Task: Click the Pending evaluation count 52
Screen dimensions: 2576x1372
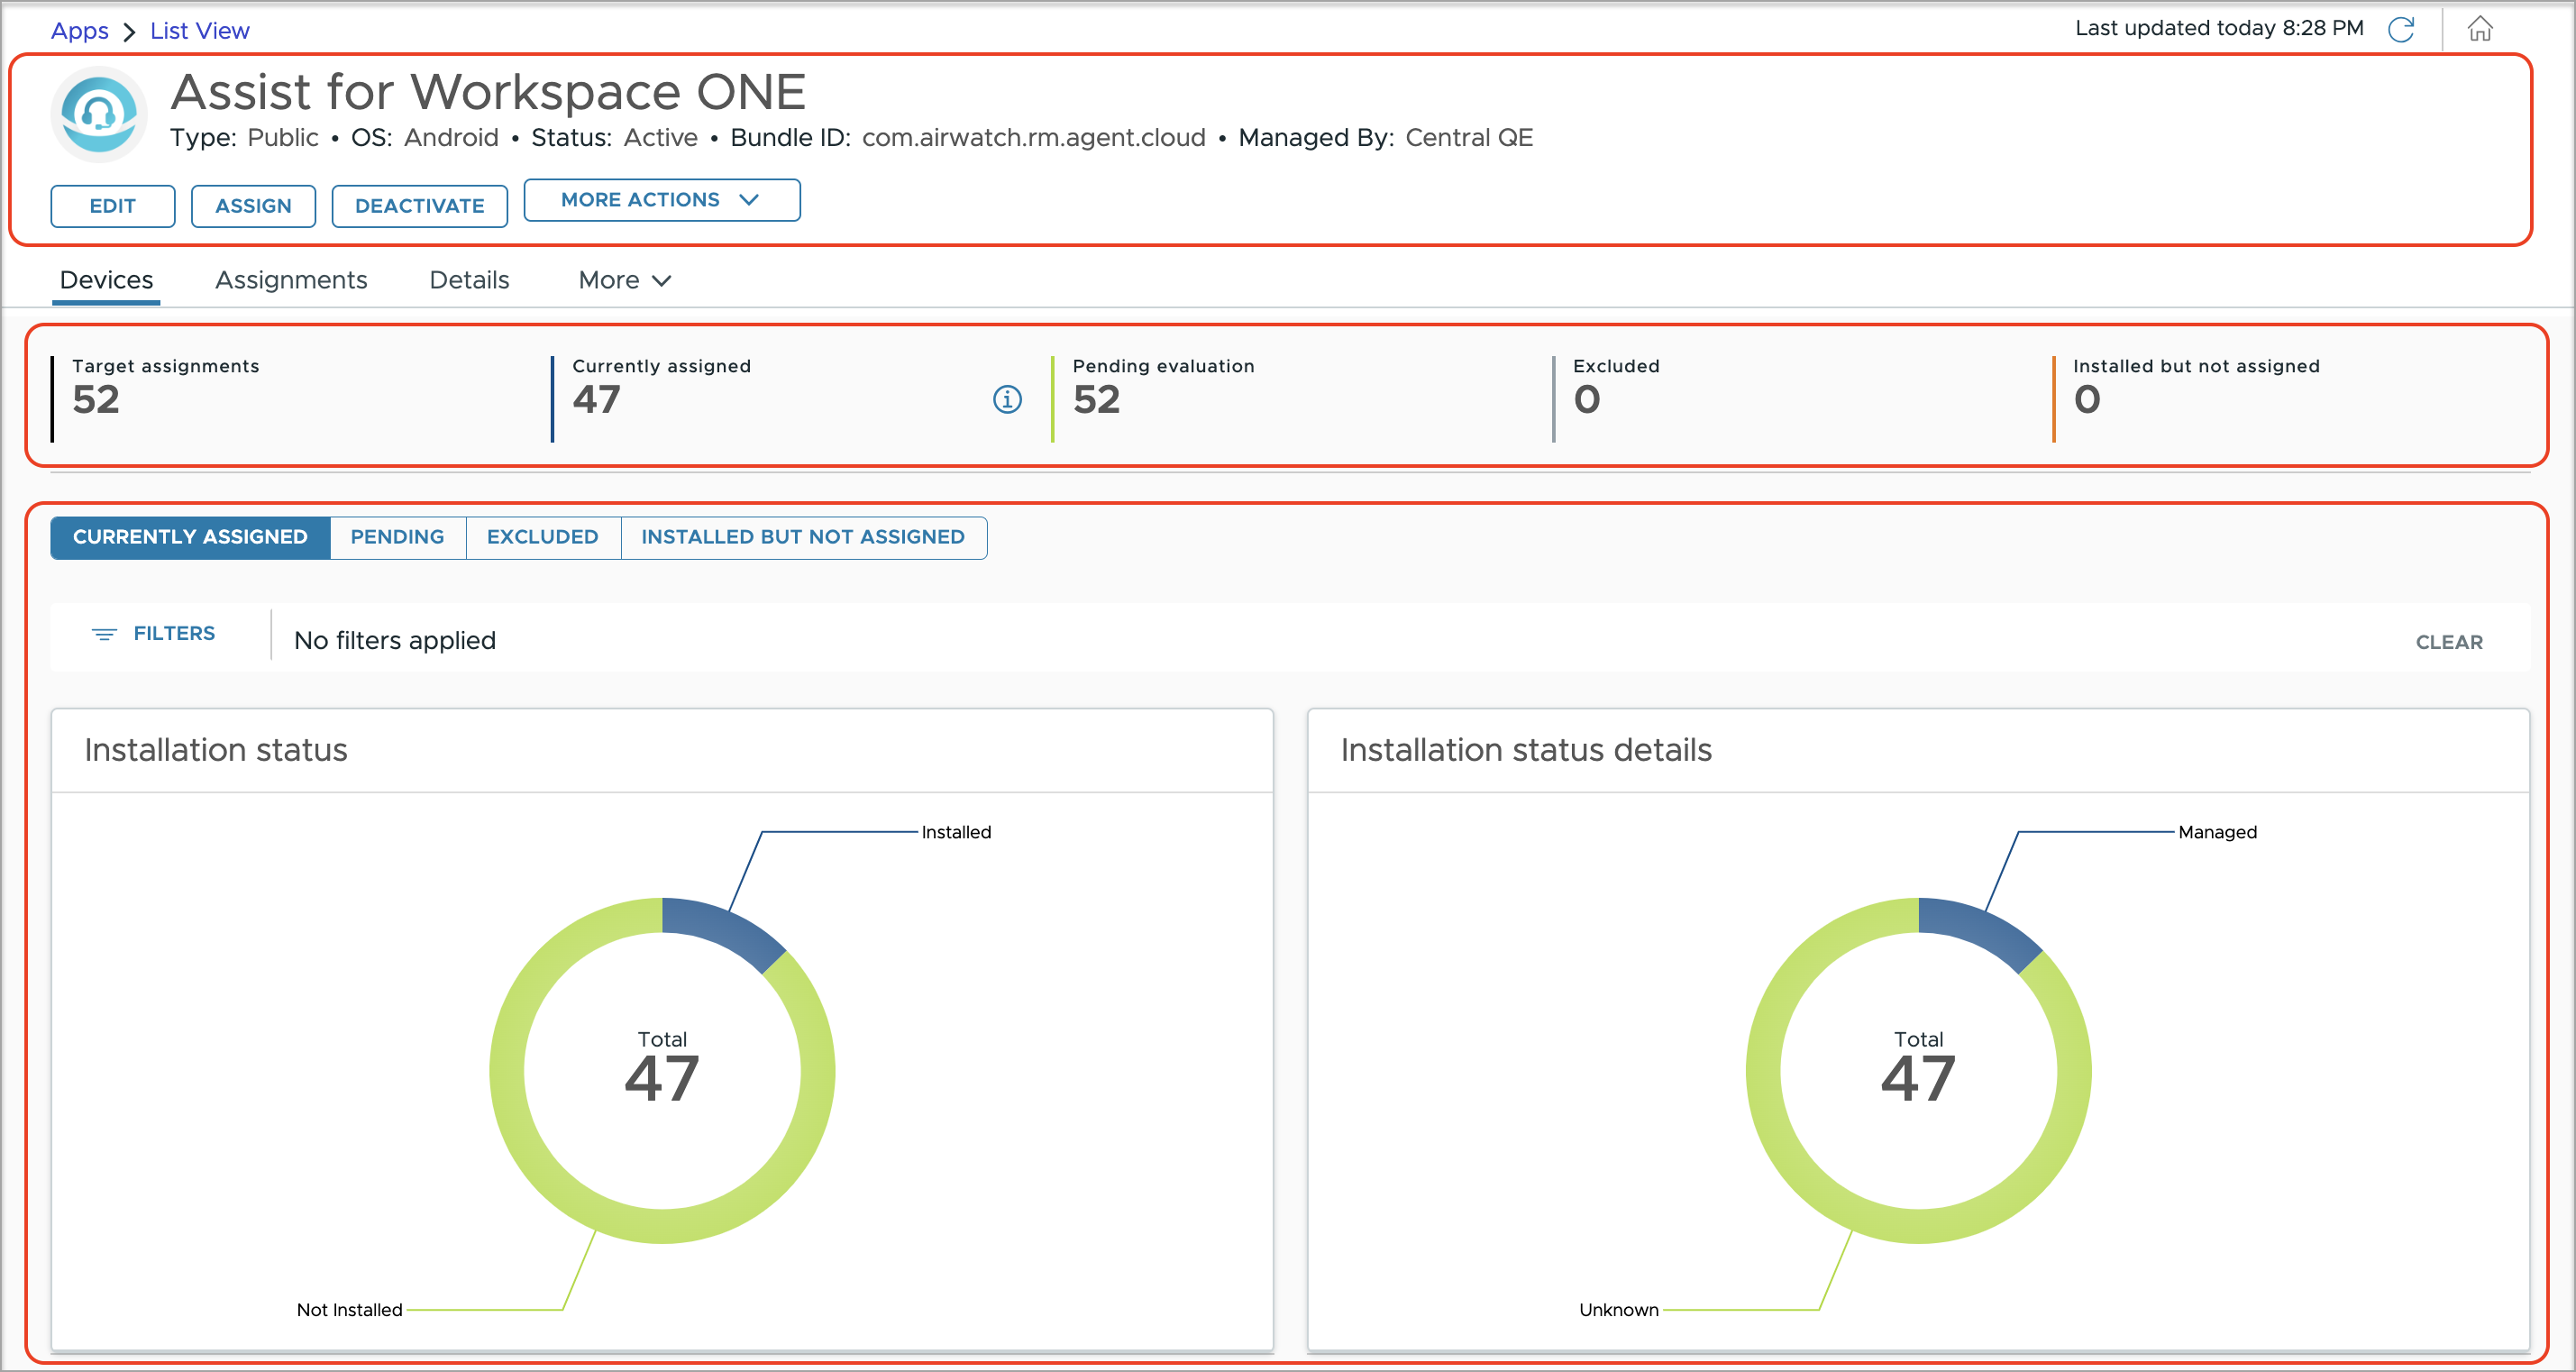Action: [1097, 400]
